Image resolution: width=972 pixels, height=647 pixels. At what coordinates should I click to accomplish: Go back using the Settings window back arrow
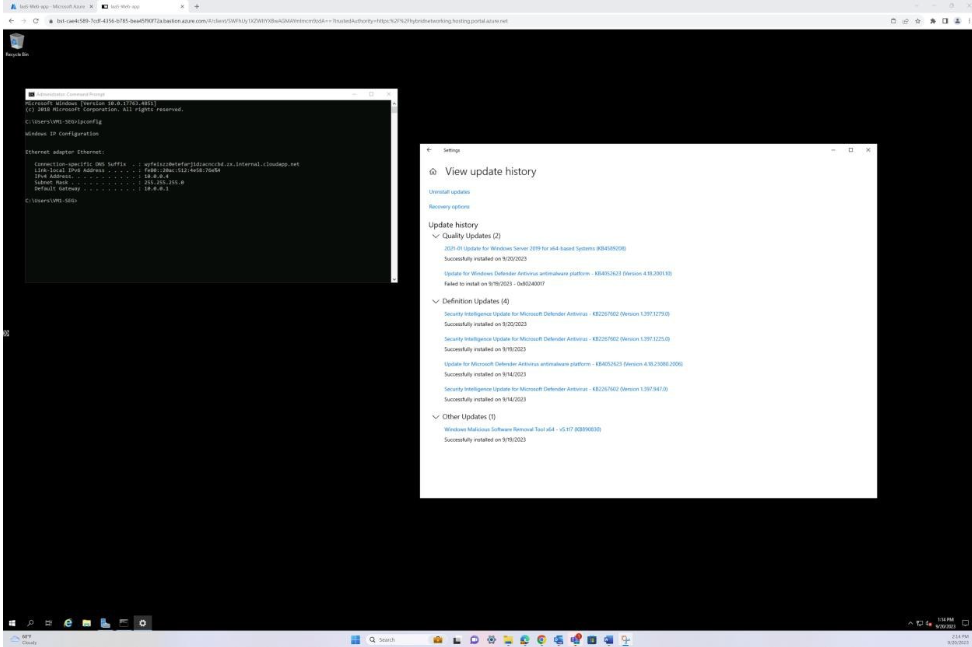click(429, 150)
